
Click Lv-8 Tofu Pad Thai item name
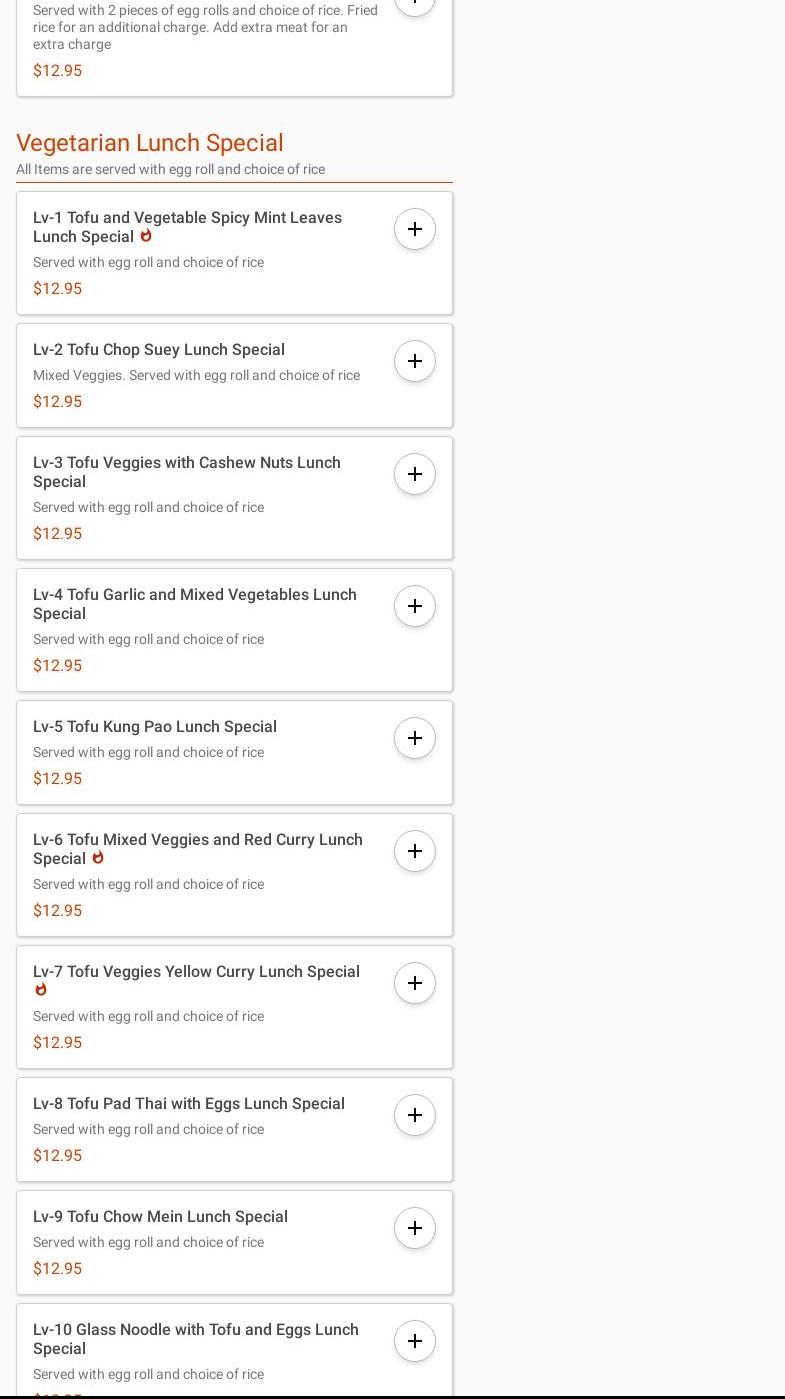pyautogui.click(x=189, y=1103)
